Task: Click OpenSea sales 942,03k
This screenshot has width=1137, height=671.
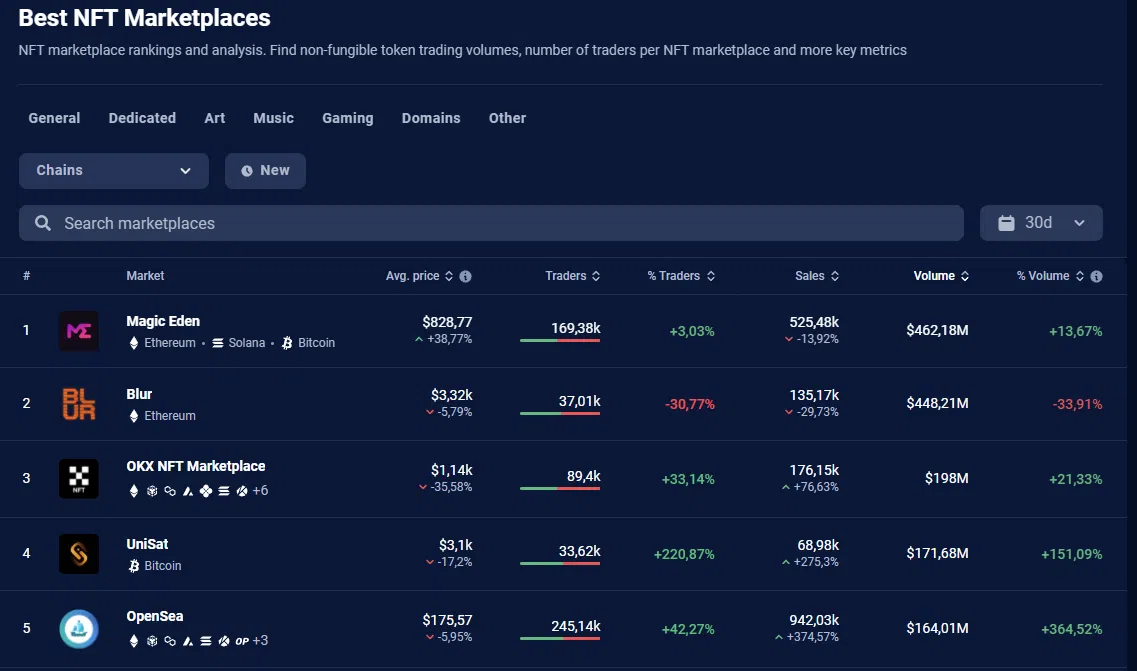Action: tap(814, 620)
